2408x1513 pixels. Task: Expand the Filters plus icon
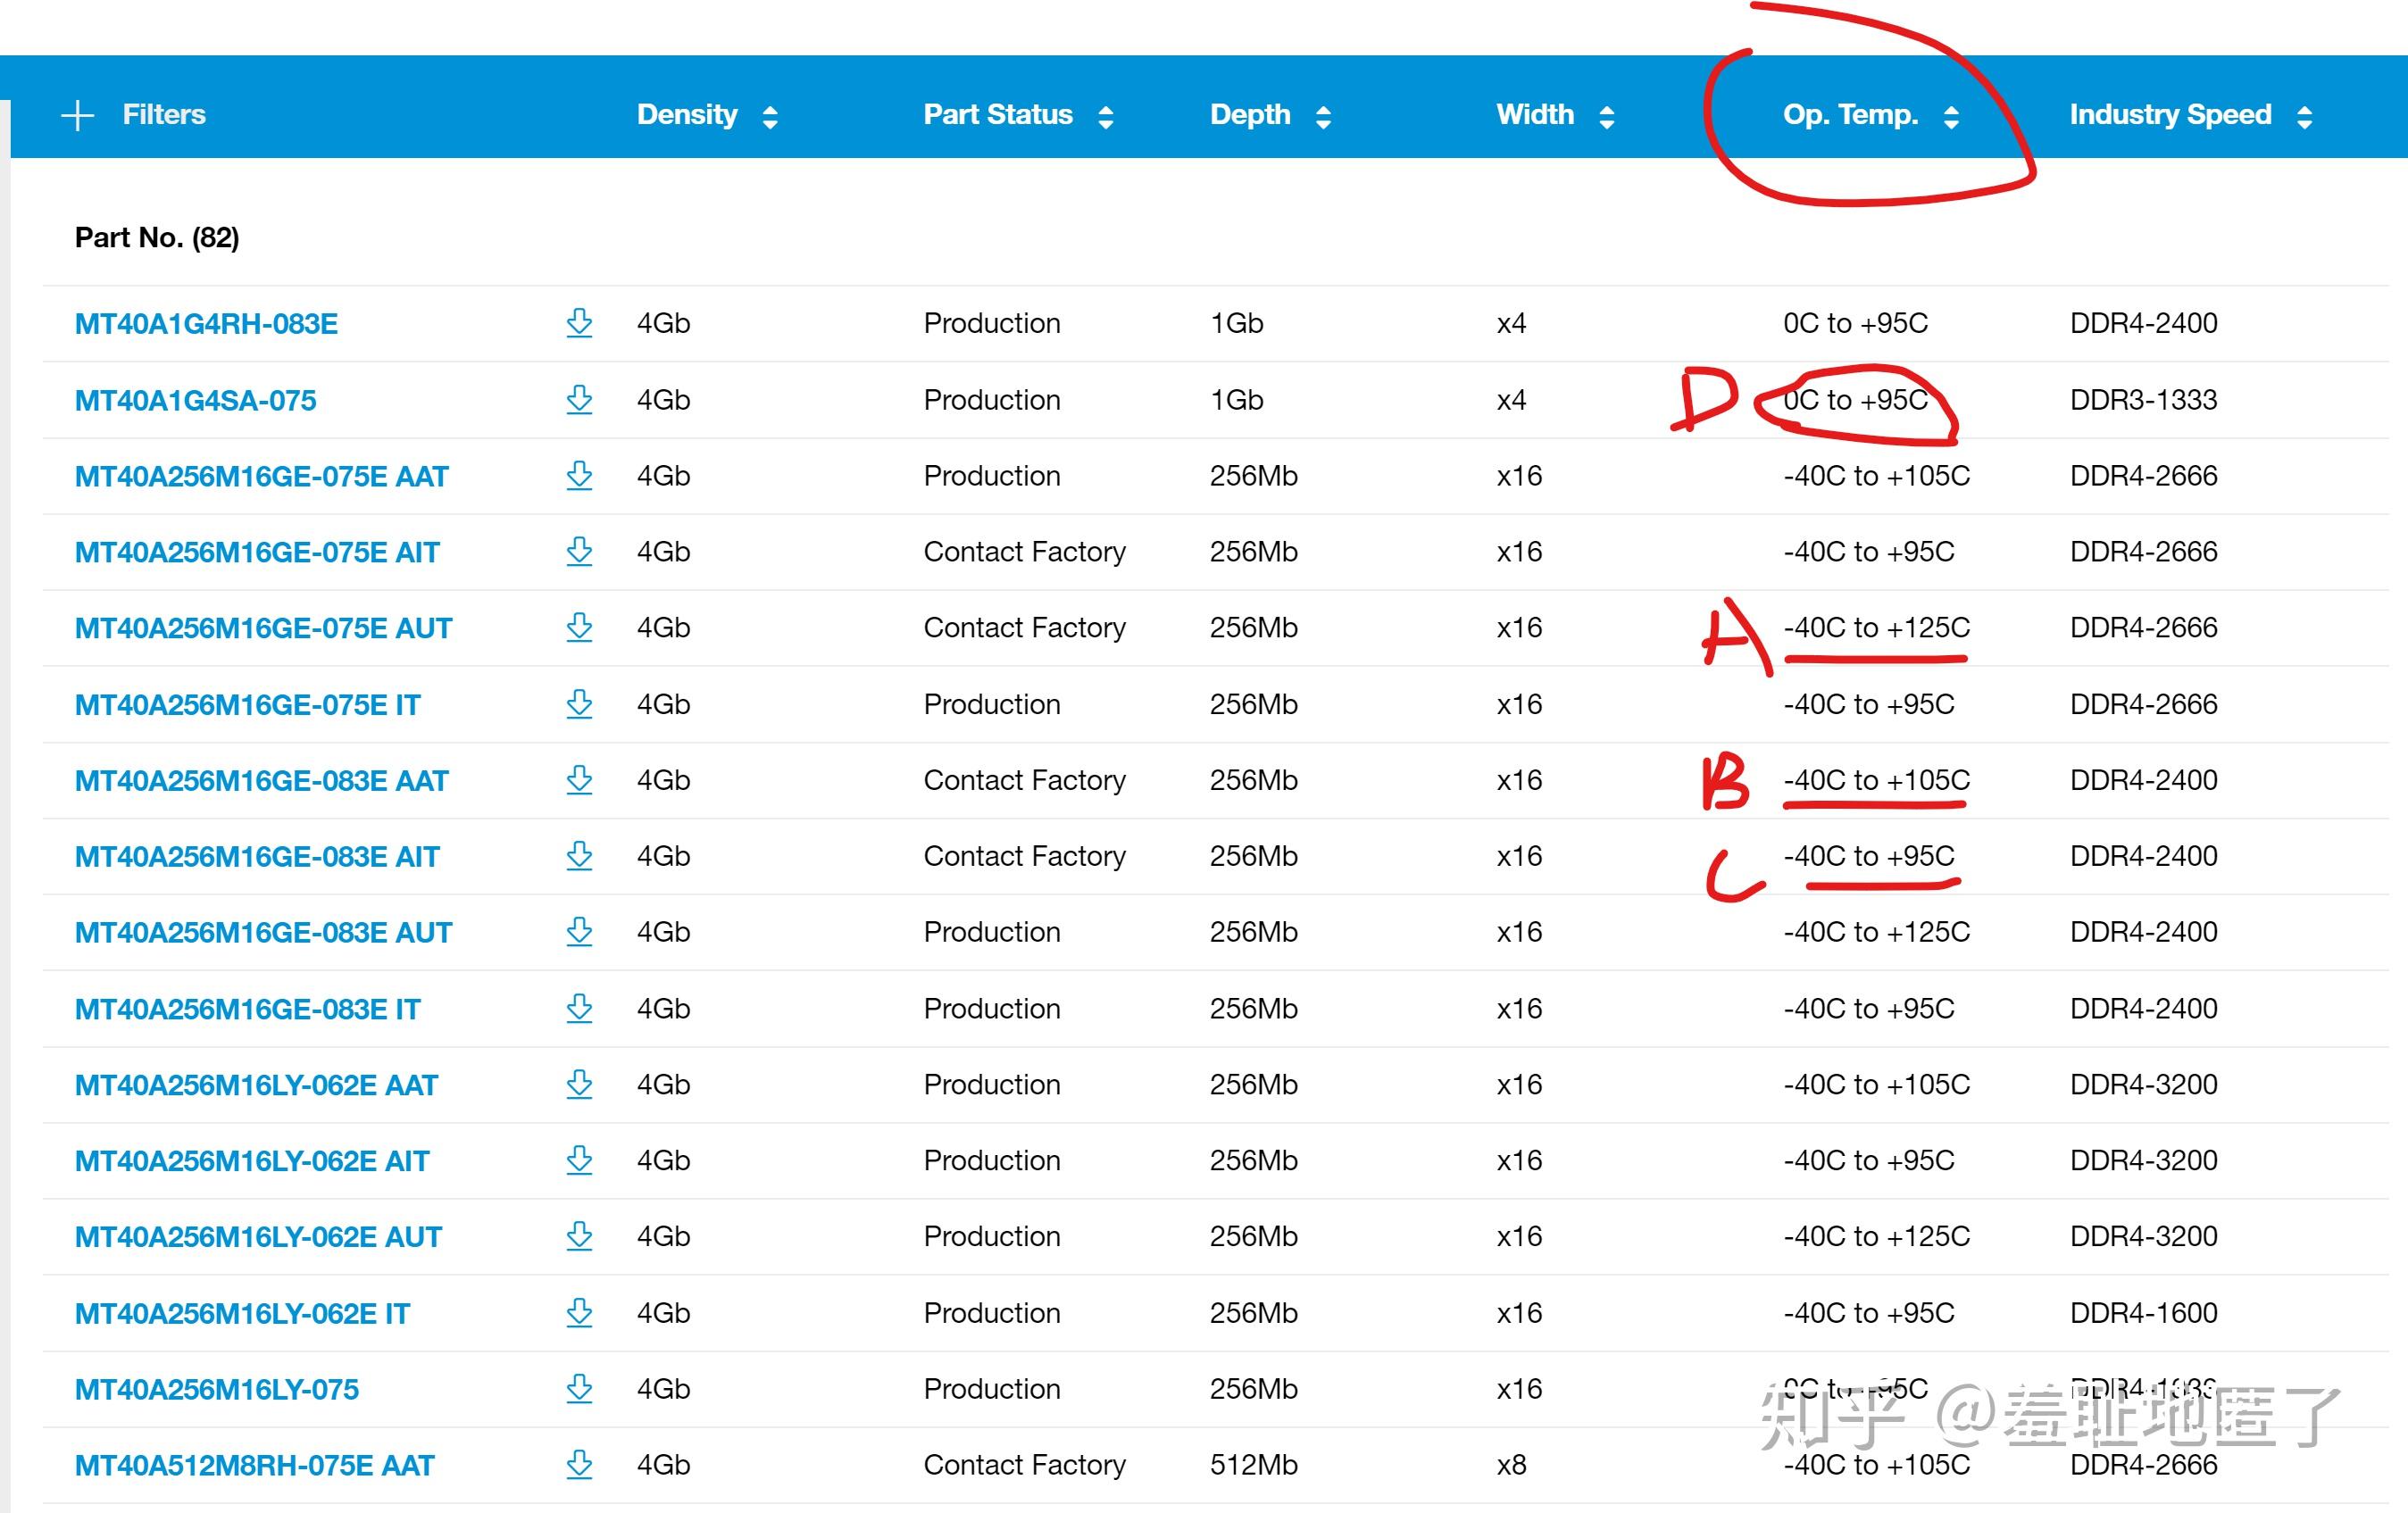pyautogui.click(x=78, y=115)
